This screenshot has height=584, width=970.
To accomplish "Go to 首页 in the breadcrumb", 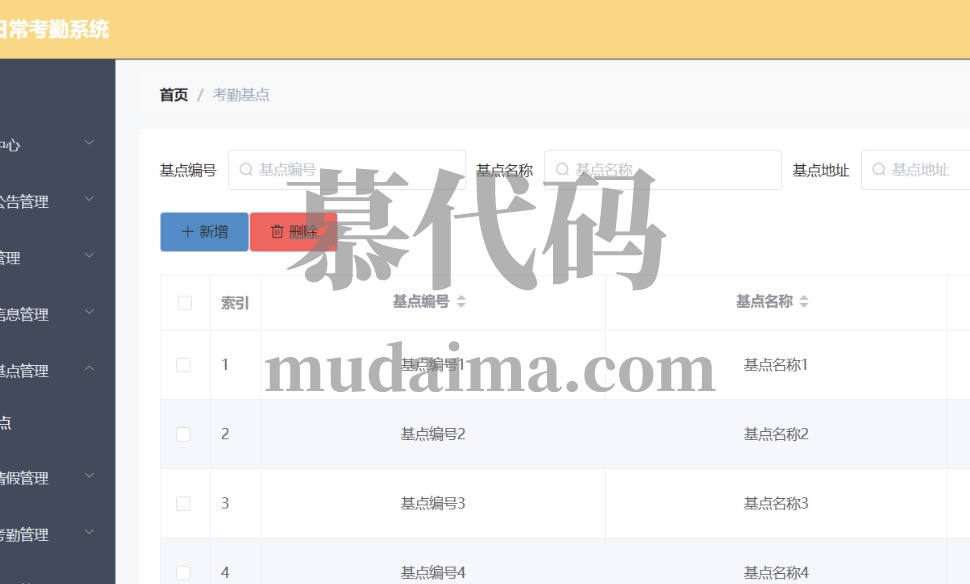I will 173,95.
